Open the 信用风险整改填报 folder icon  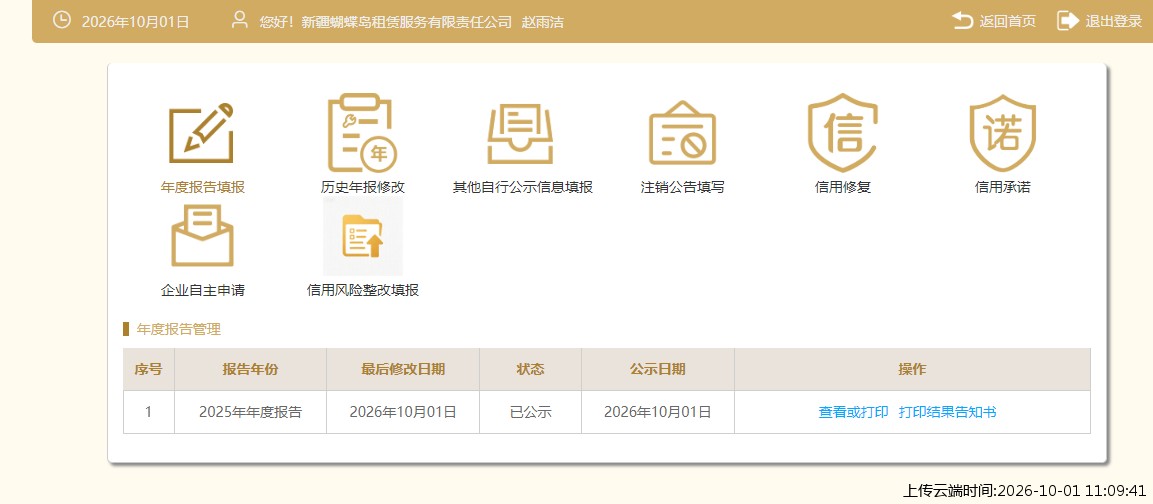pyautogui.click(x=363, y=236)
